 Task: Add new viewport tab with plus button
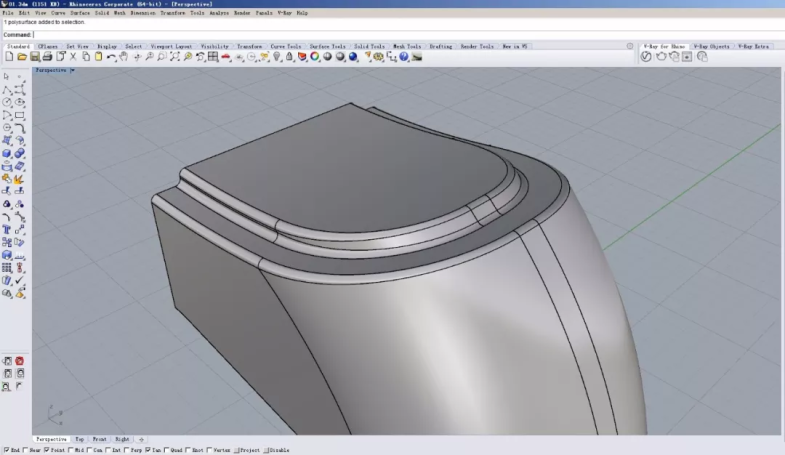pos(141,439)
